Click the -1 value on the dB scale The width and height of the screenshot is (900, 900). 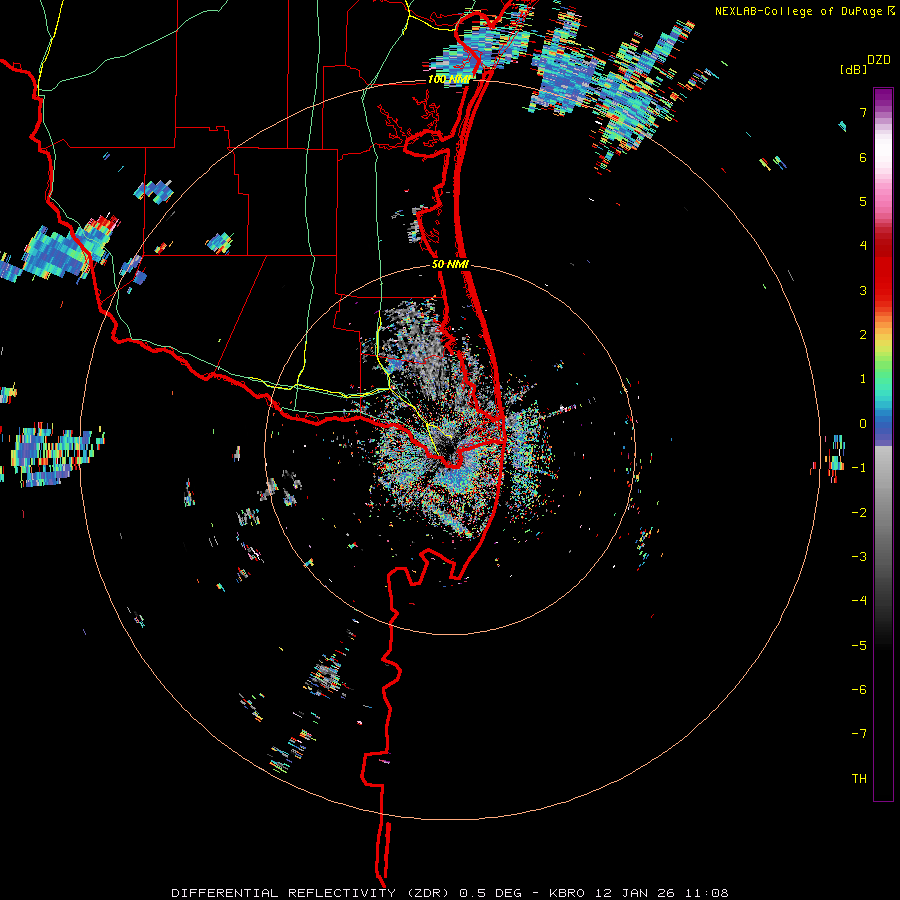pos(859,468)
